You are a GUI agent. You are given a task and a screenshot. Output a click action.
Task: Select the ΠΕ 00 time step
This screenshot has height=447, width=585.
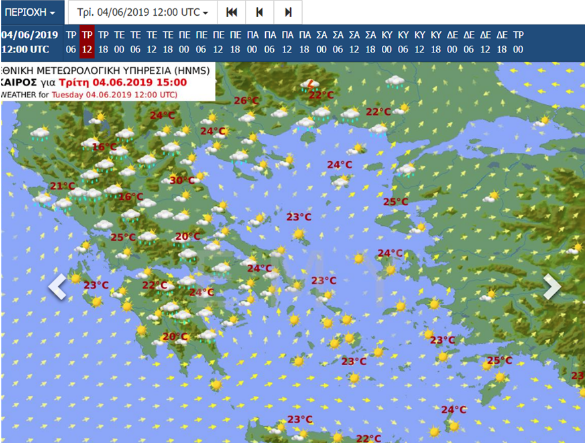184,42
